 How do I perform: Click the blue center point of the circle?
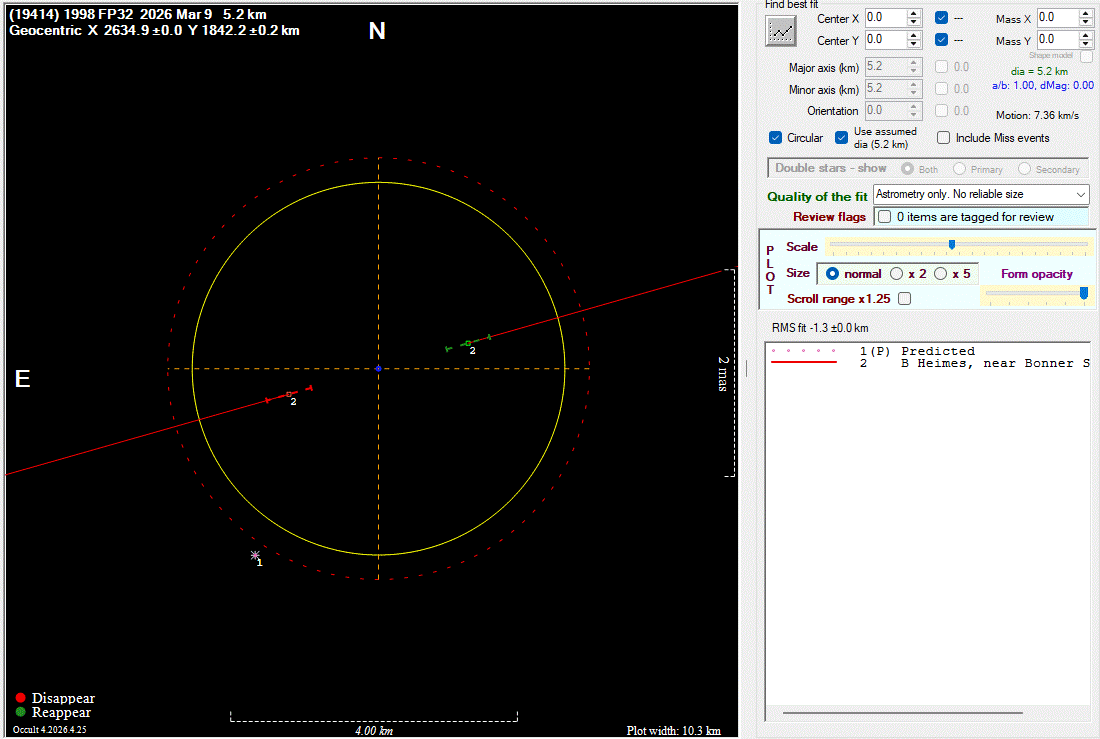(378, 368)
